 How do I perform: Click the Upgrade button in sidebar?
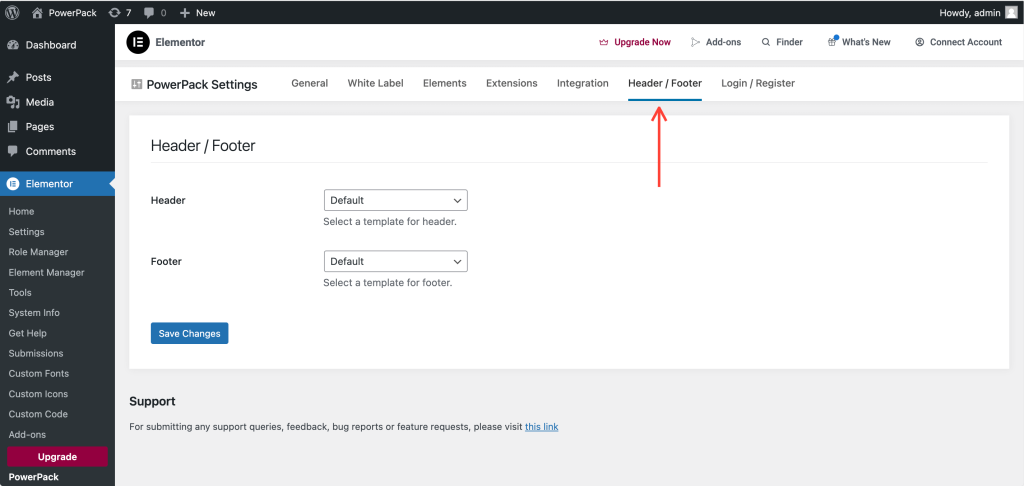[x=57, y=457]
